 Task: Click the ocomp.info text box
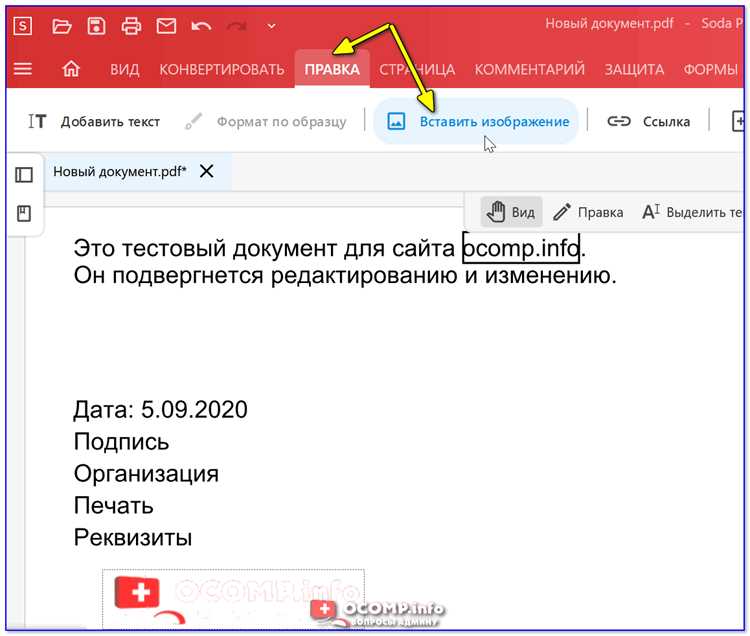pos(521,248)
